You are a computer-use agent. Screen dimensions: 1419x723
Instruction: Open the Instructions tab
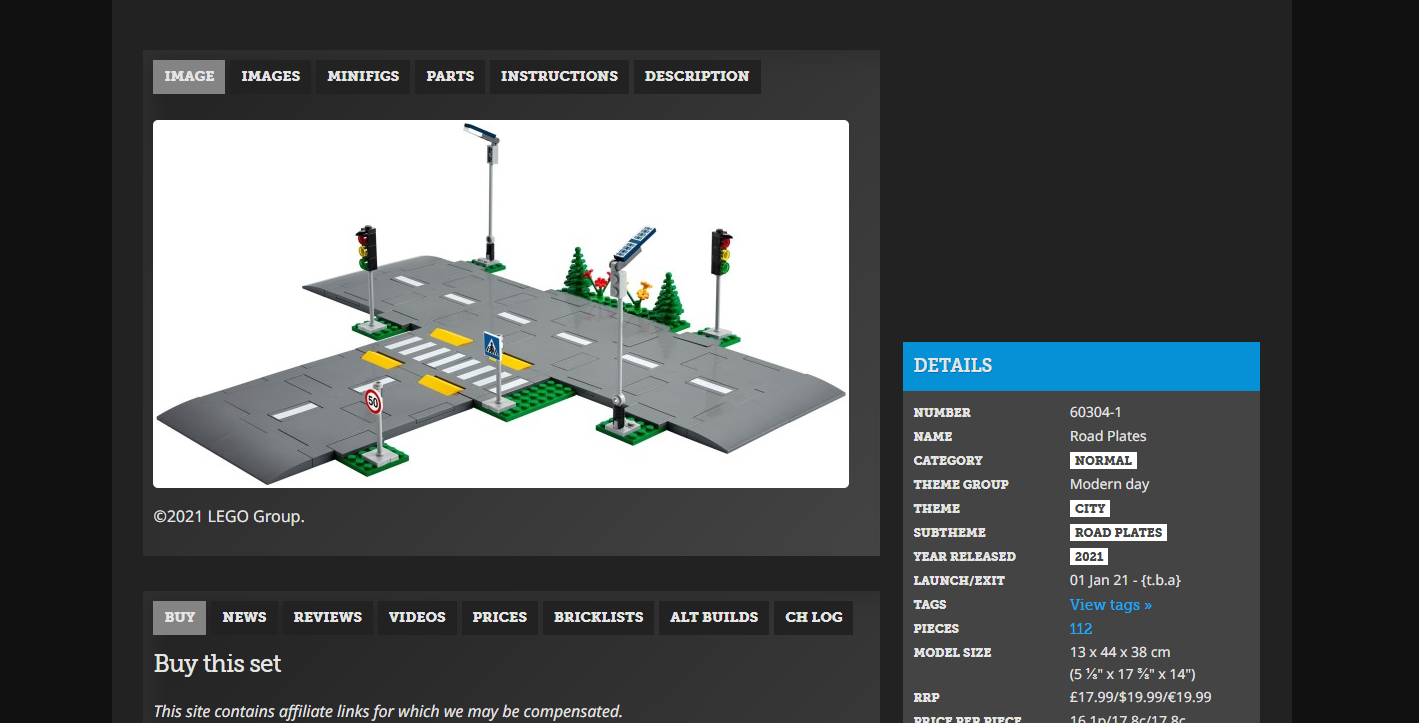point(559,77)
